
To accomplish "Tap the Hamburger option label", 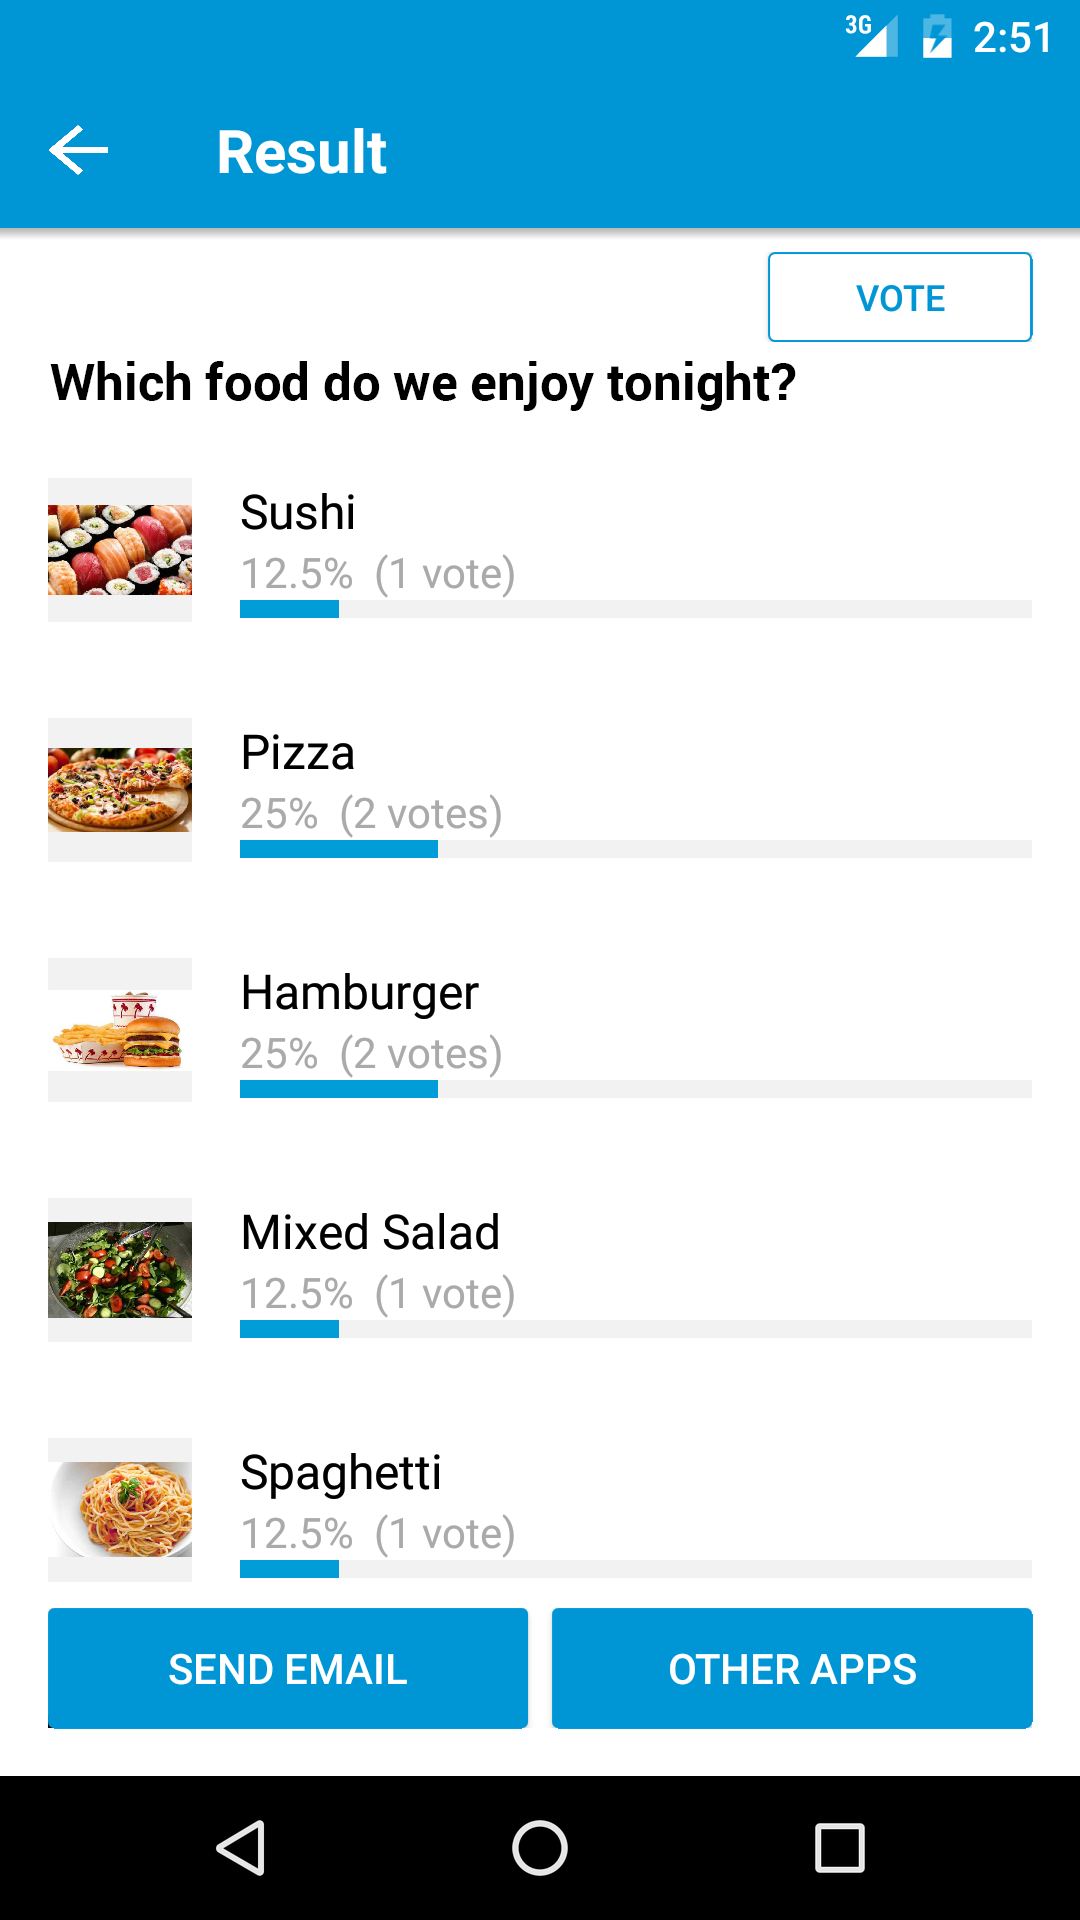I will coord(360,993).
